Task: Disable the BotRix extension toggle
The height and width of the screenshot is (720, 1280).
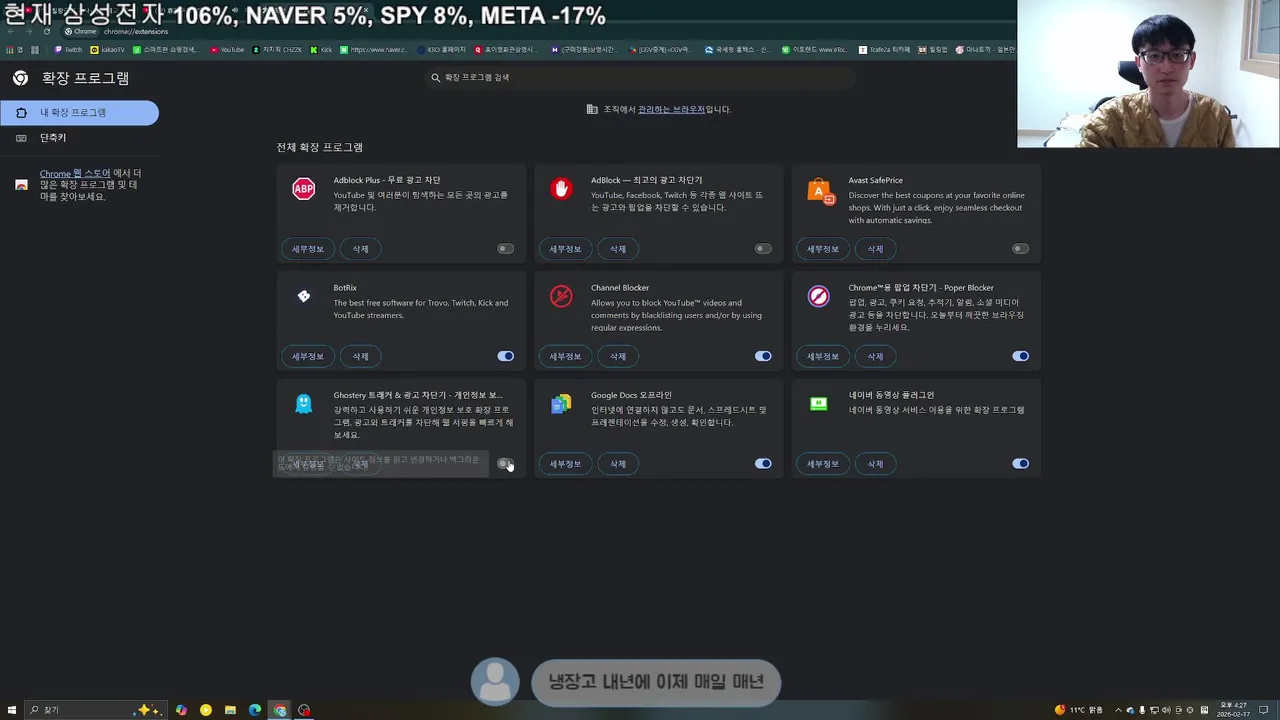Action: point(505,356)
